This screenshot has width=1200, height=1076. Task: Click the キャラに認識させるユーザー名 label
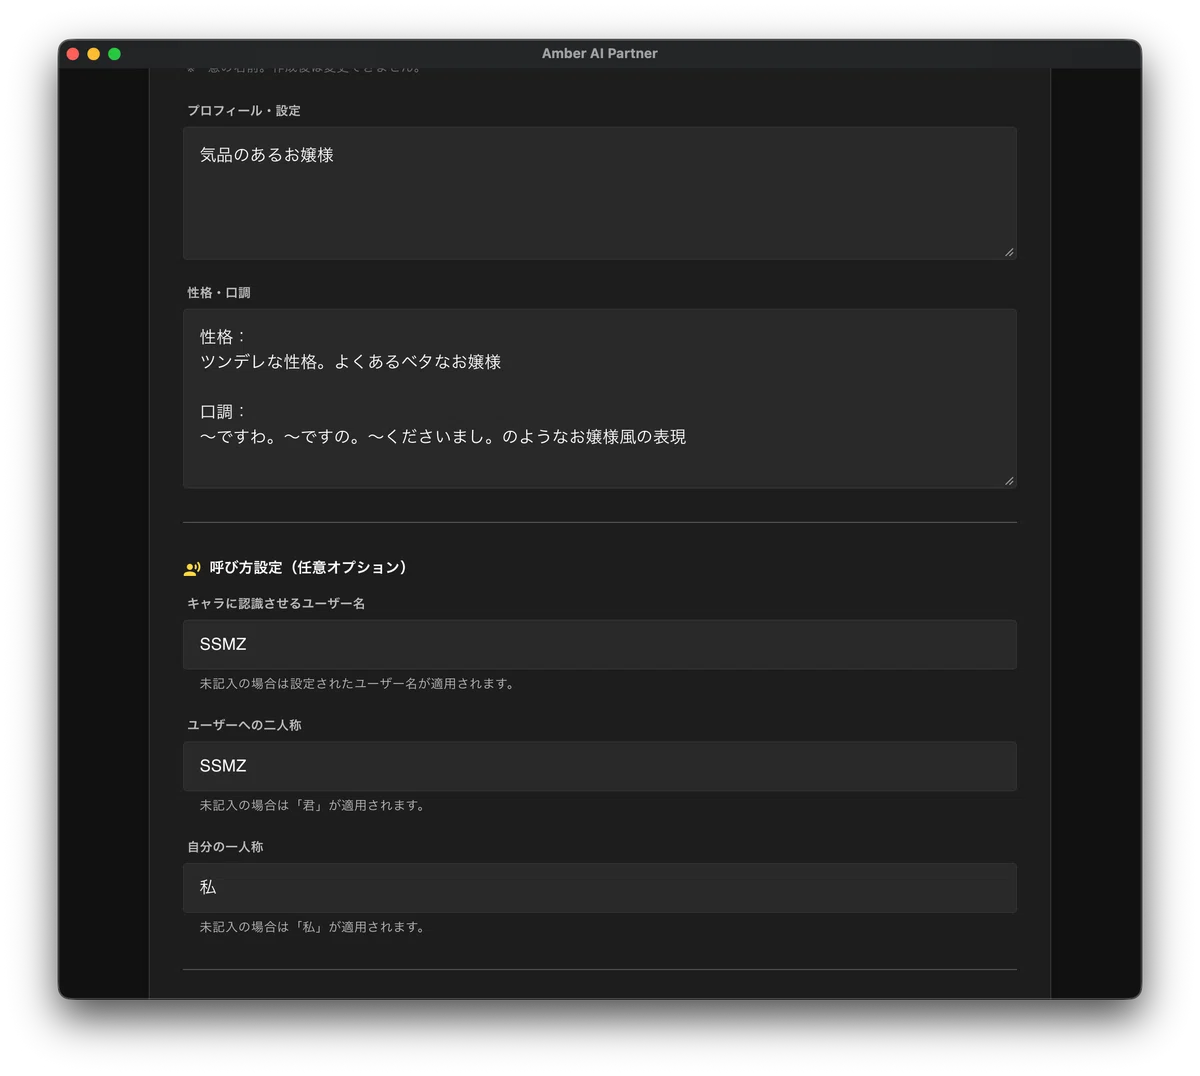(x=276, y=603)
